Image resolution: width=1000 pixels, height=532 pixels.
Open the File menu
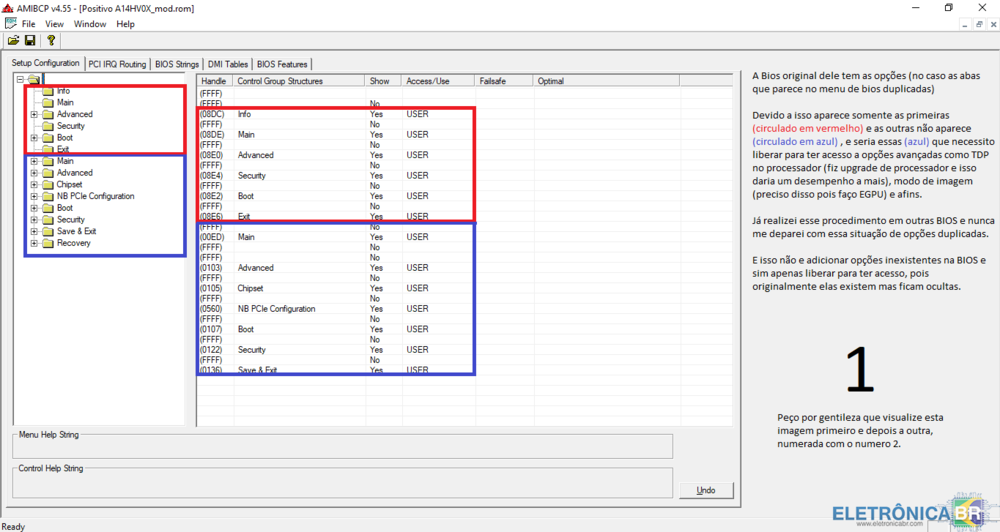[x=28, y=23]
